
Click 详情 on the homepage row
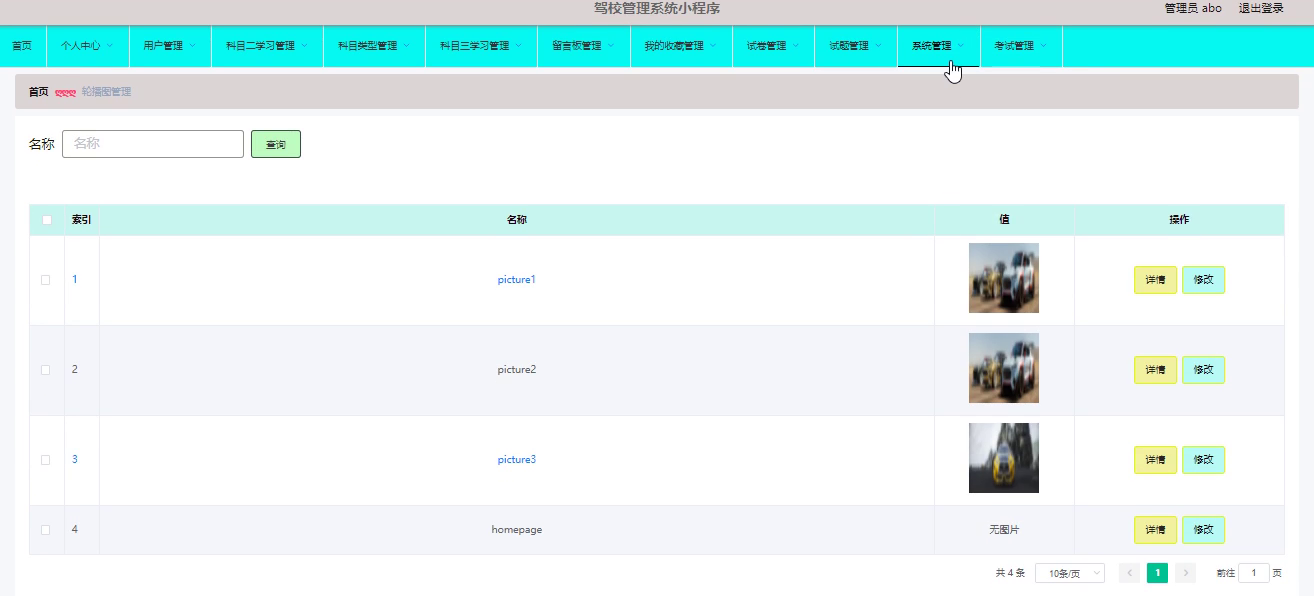pos(1155,529)
